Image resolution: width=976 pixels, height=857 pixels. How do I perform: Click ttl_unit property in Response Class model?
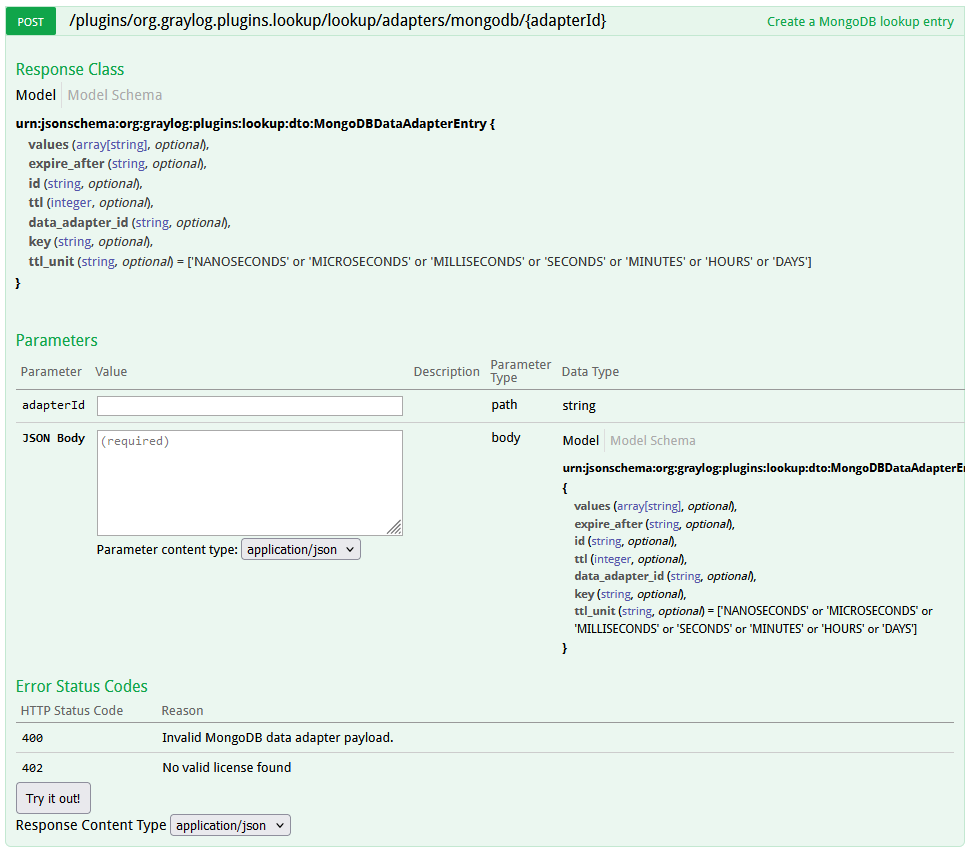[x=52, y=261]
